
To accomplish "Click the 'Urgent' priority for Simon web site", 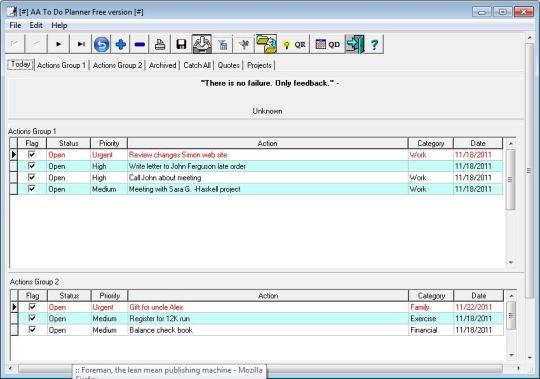I will click(109, 155).
